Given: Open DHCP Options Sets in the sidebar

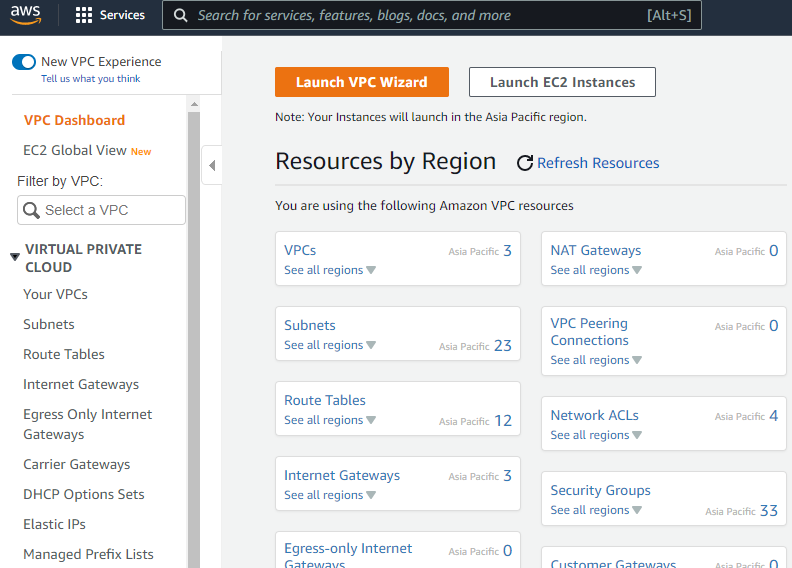Looking at the screenshot, I should click(x=84, y=494).
